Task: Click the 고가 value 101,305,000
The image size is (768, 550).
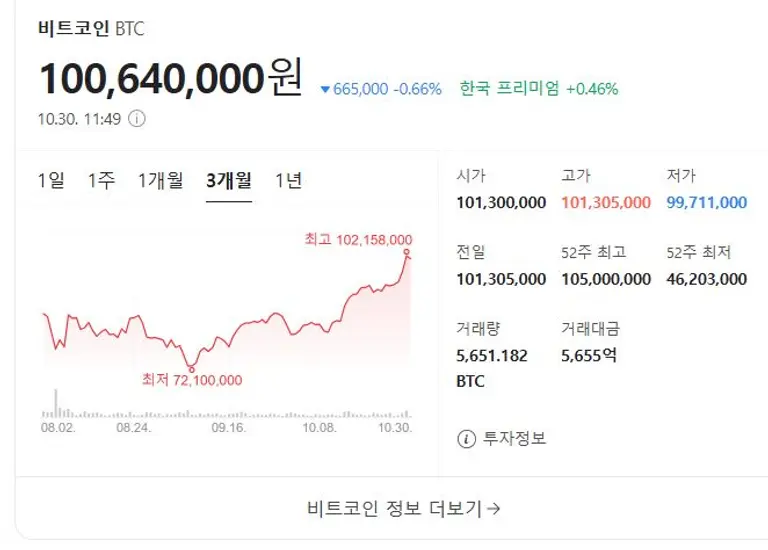Action: [x=606, y=203]
